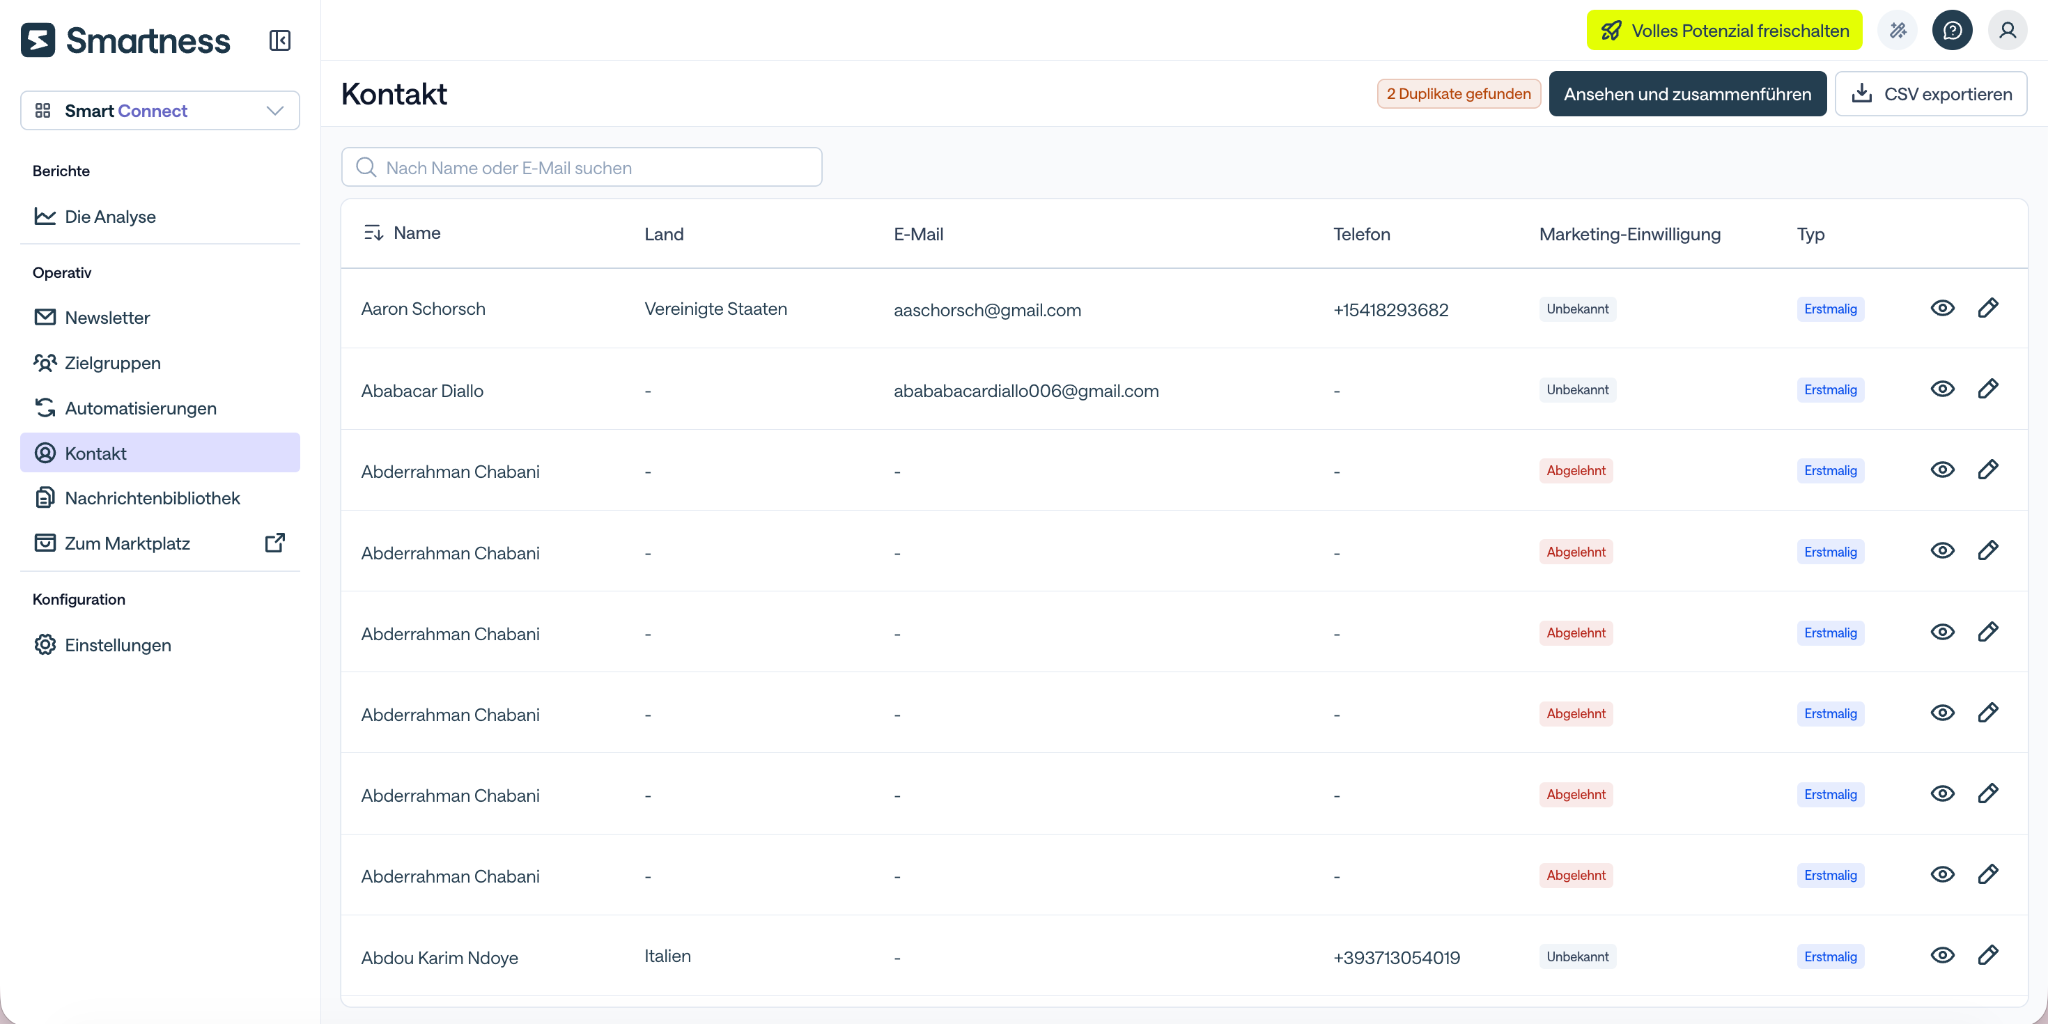
Task: Expand the Smart Connect product dropdown
Action: pos(160,110)
